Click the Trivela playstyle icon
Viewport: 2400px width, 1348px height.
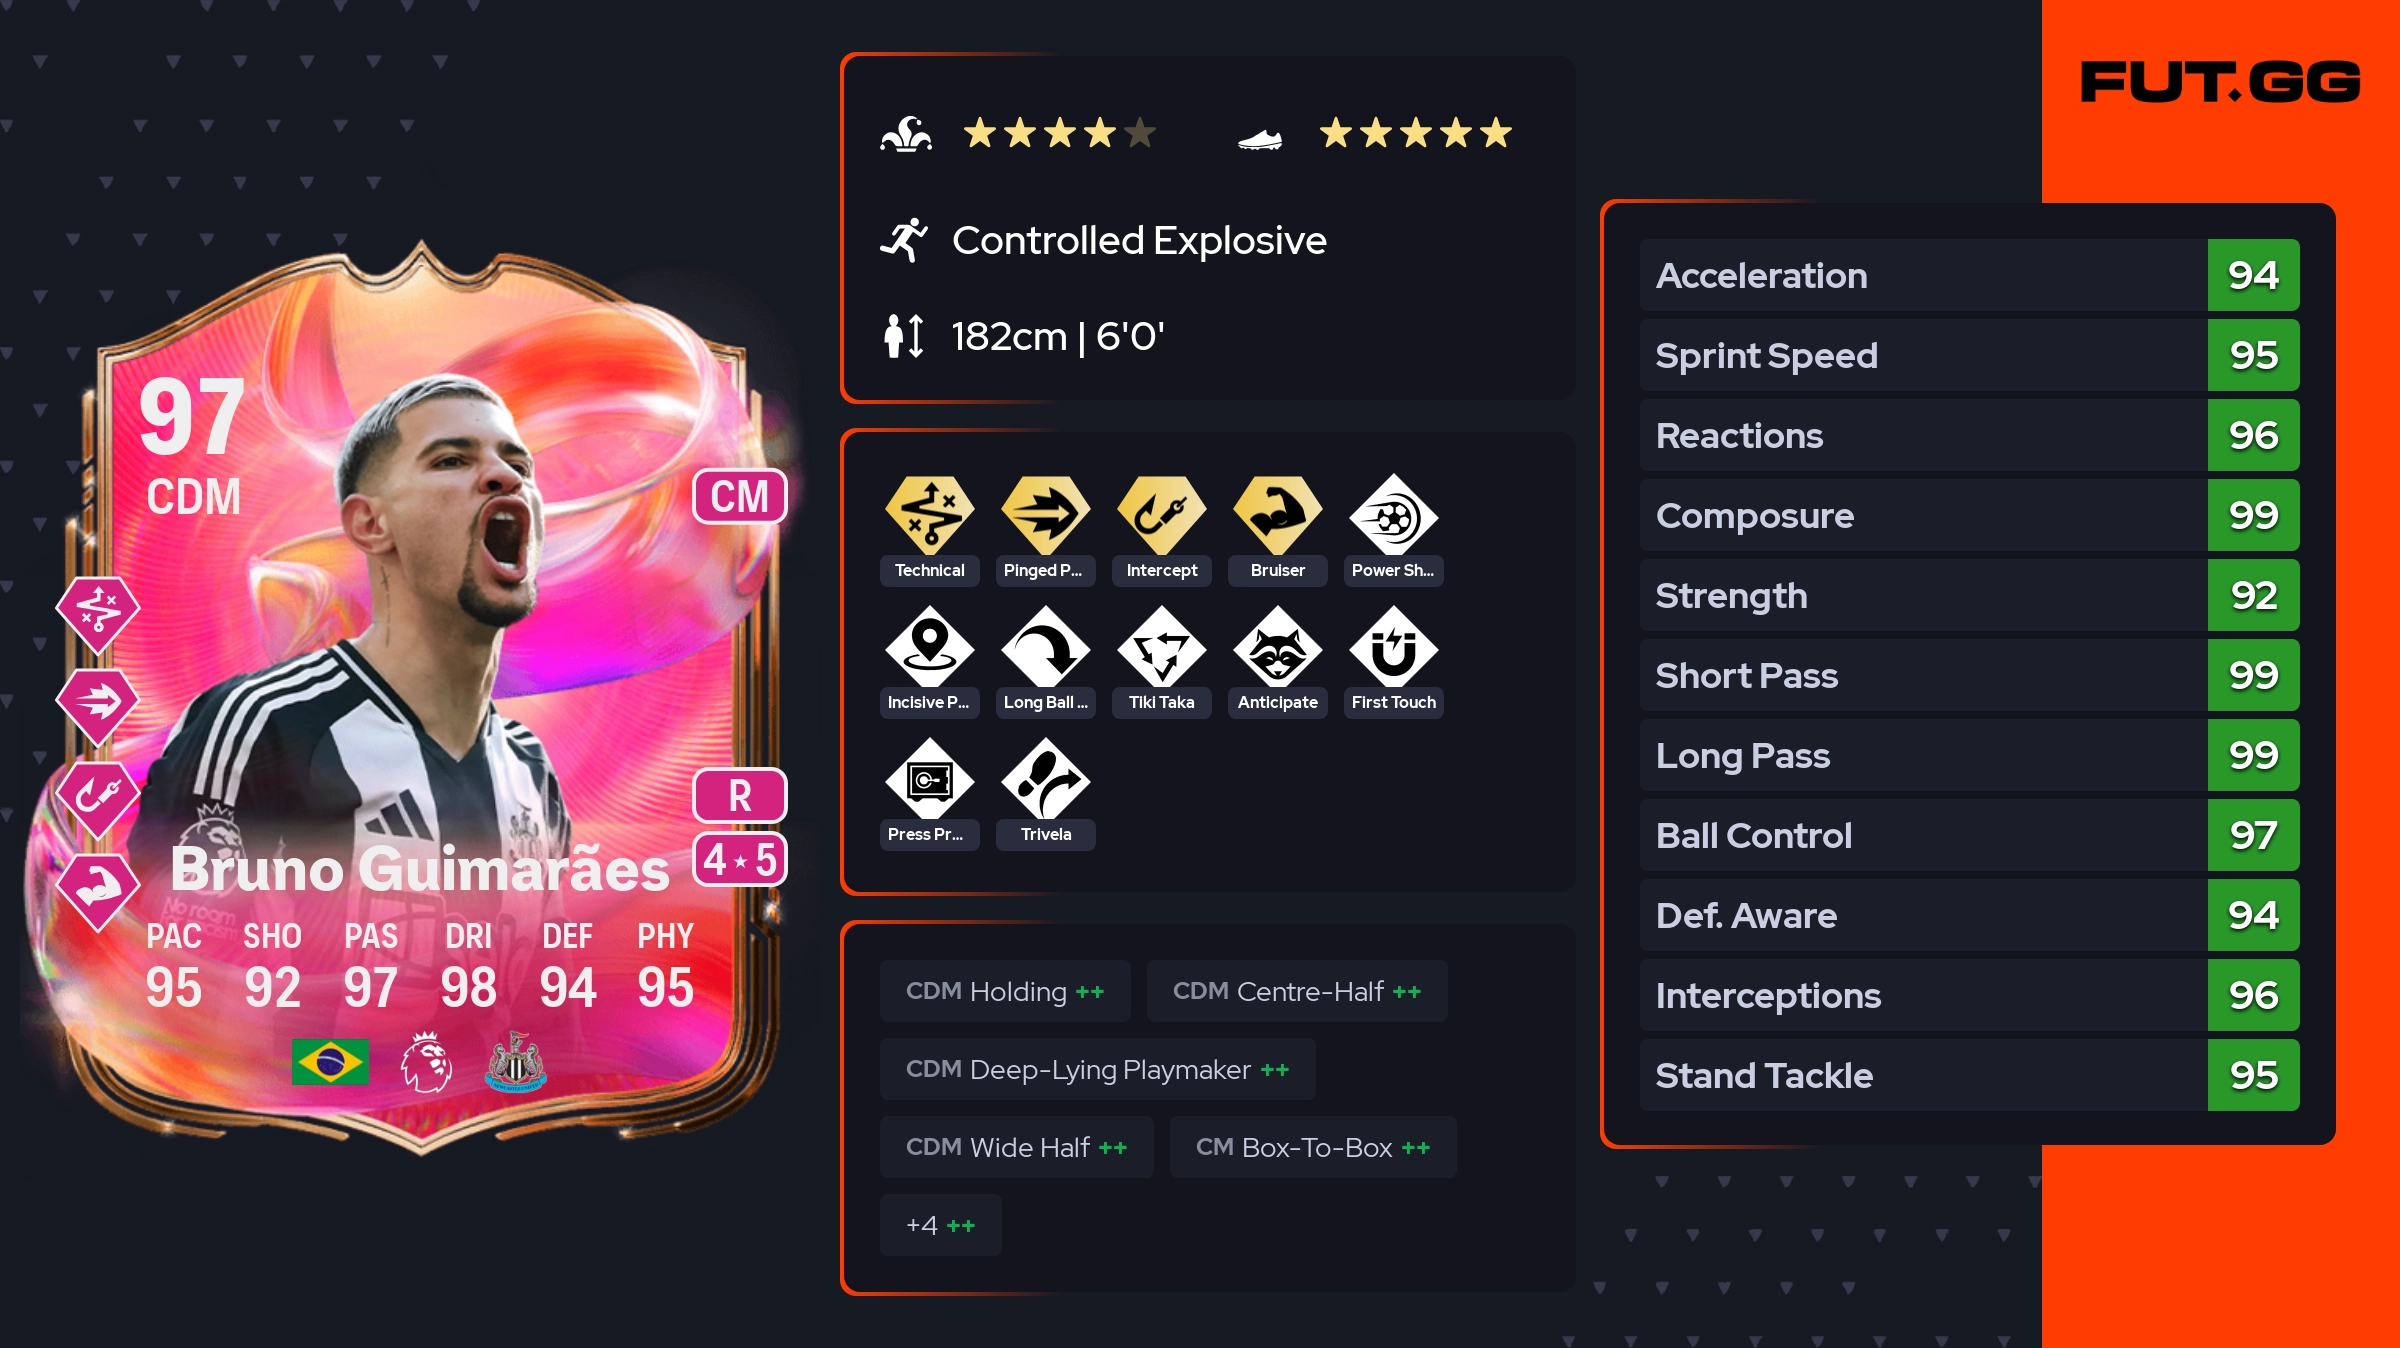tap(1046, 780)
